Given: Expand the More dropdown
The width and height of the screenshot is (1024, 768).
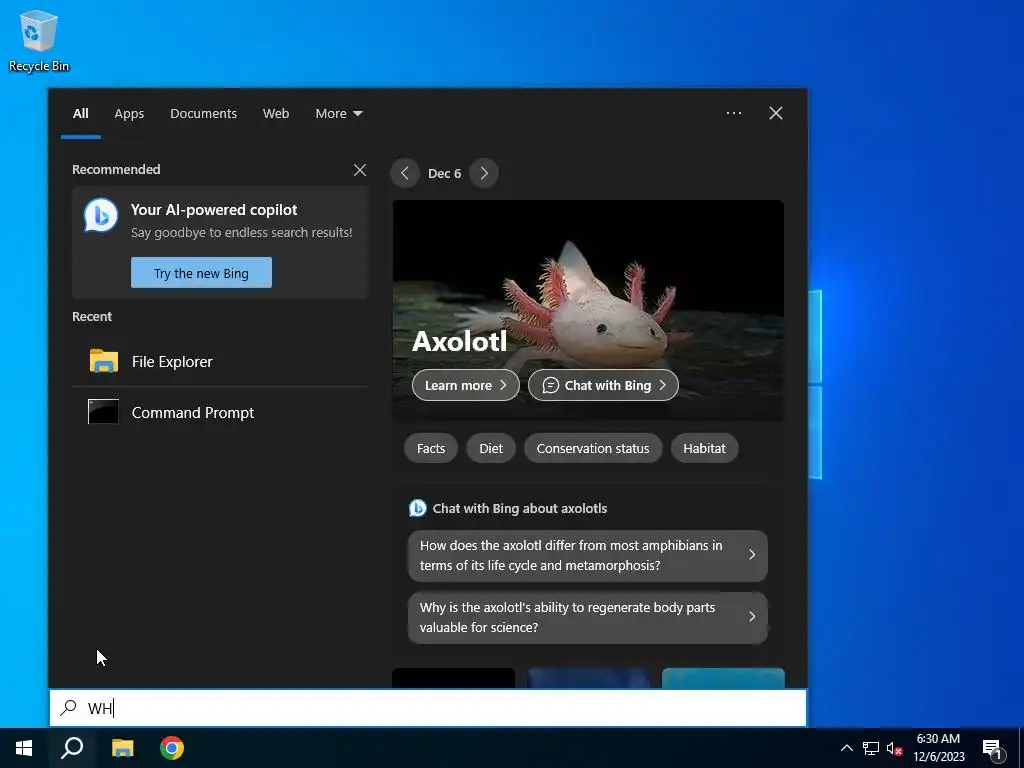Looking at the screenshot, I should pyautogui.click(x=338, y=114).
